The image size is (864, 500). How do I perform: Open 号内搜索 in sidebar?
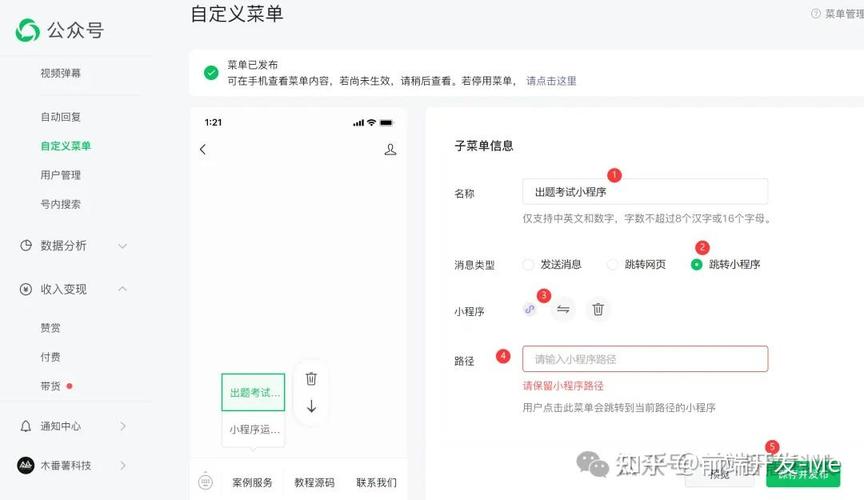[61, 204]
